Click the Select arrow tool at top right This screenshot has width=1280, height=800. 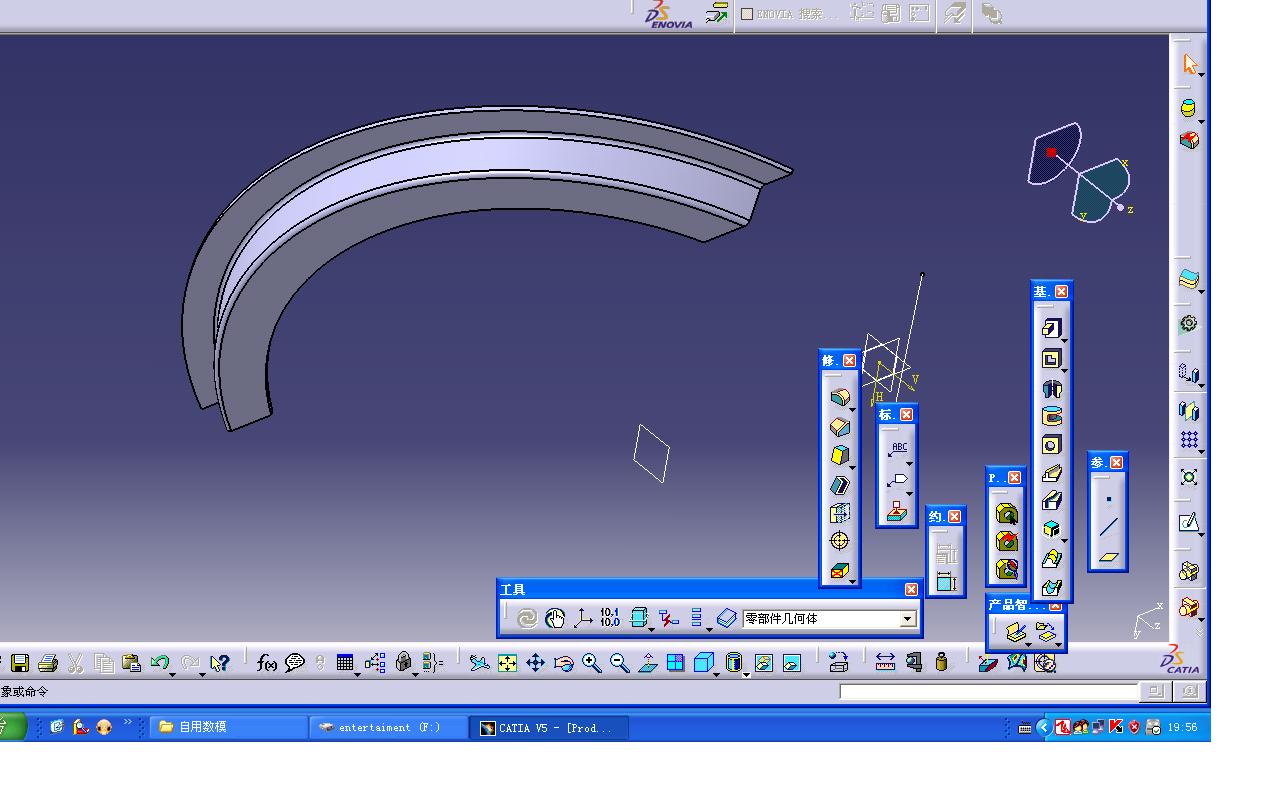click(x=1189, y=64)
